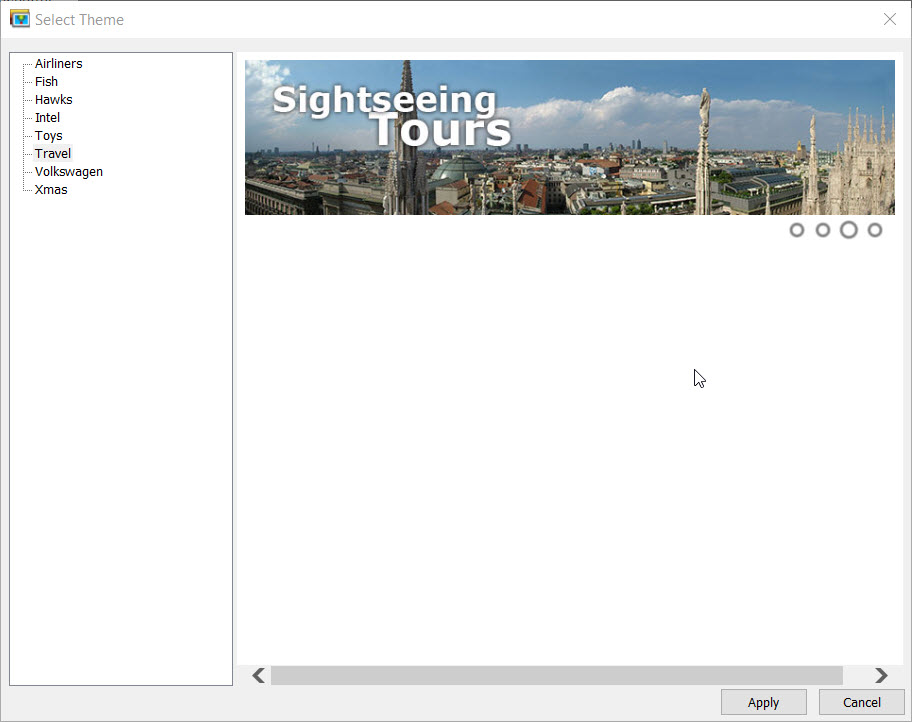This screenshot has height=722, width=912.
Task: Select the Toys theme
Action: click(x=48, y=136)
